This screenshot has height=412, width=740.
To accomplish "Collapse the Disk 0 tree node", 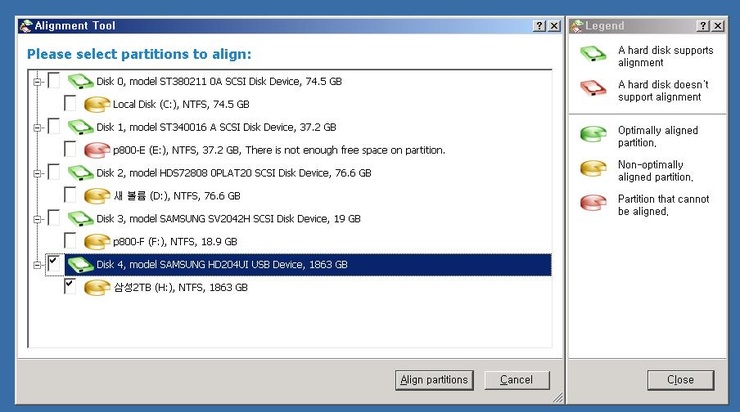I will point(37,81).
